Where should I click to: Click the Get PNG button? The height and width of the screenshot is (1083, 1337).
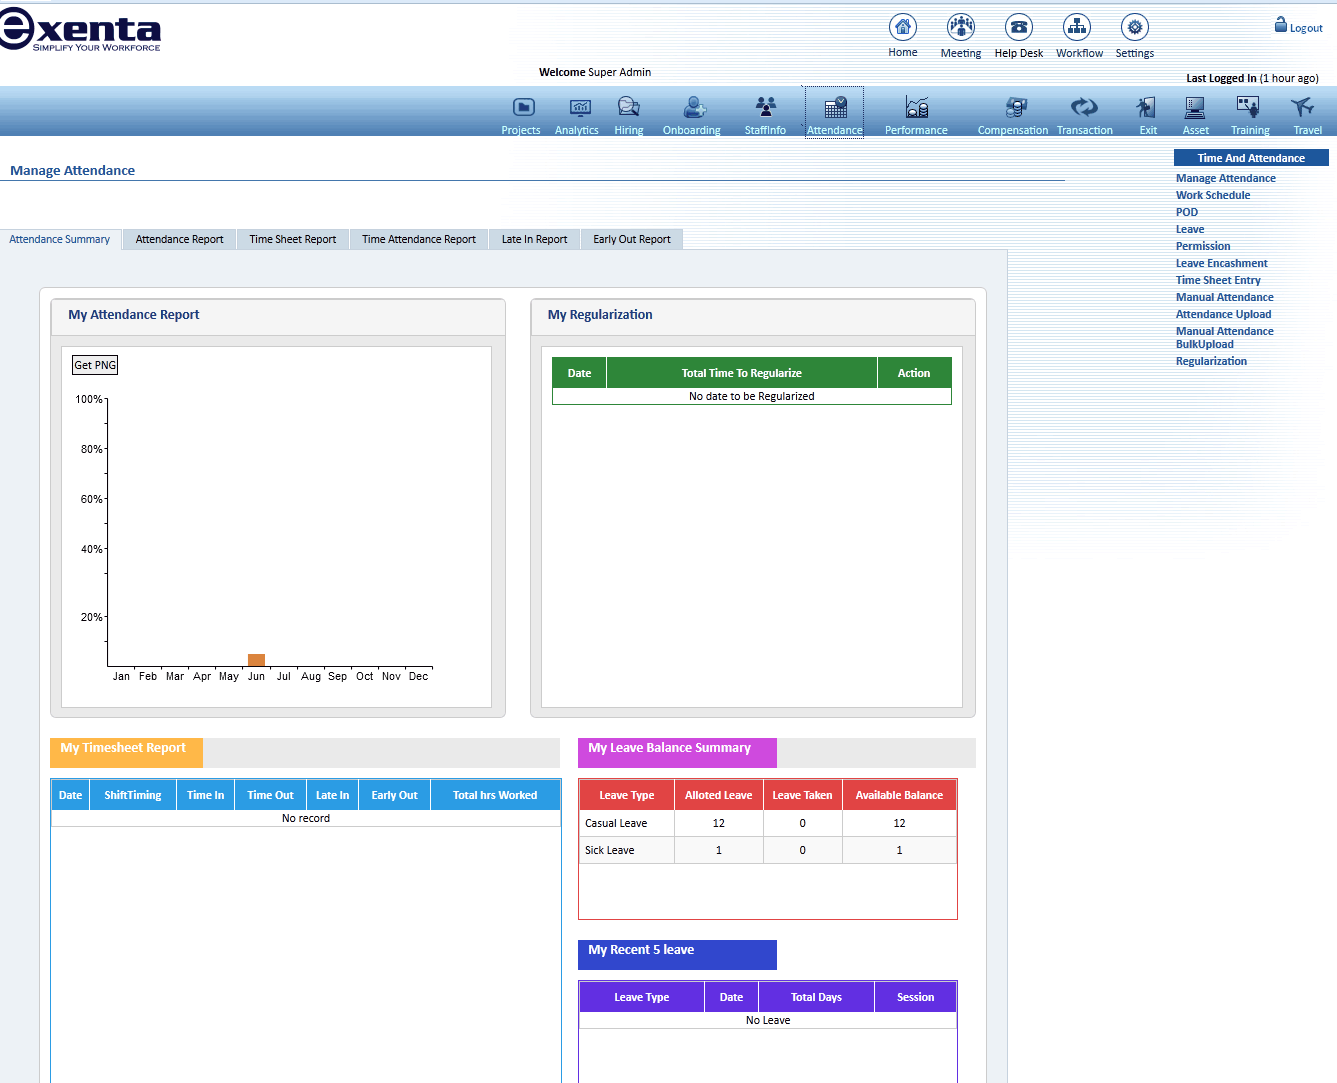(94, 364)
